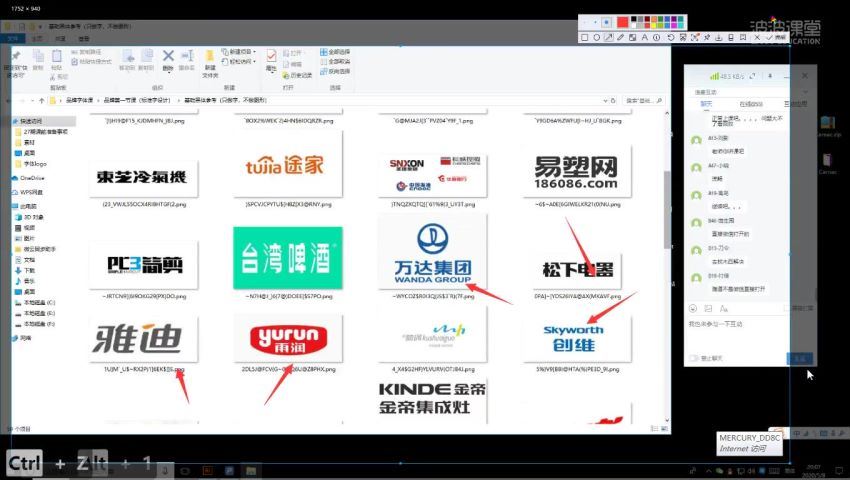The width and height of the screenshot is (850, 480).
Task: Click Select all in the ribbon
Action: pyautogui.click(x=335, y=52)
